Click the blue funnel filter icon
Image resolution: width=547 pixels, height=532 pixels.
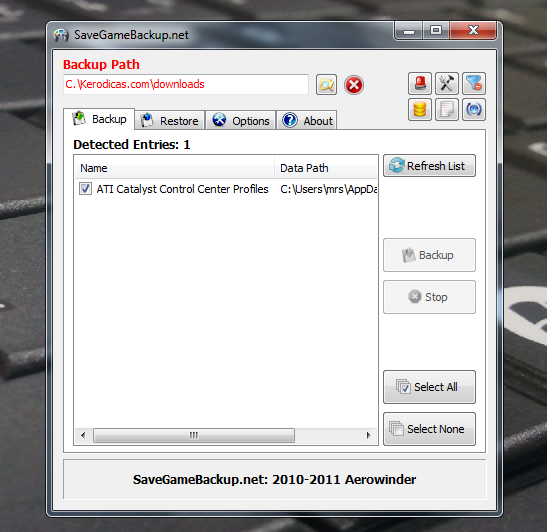point(474,83)
